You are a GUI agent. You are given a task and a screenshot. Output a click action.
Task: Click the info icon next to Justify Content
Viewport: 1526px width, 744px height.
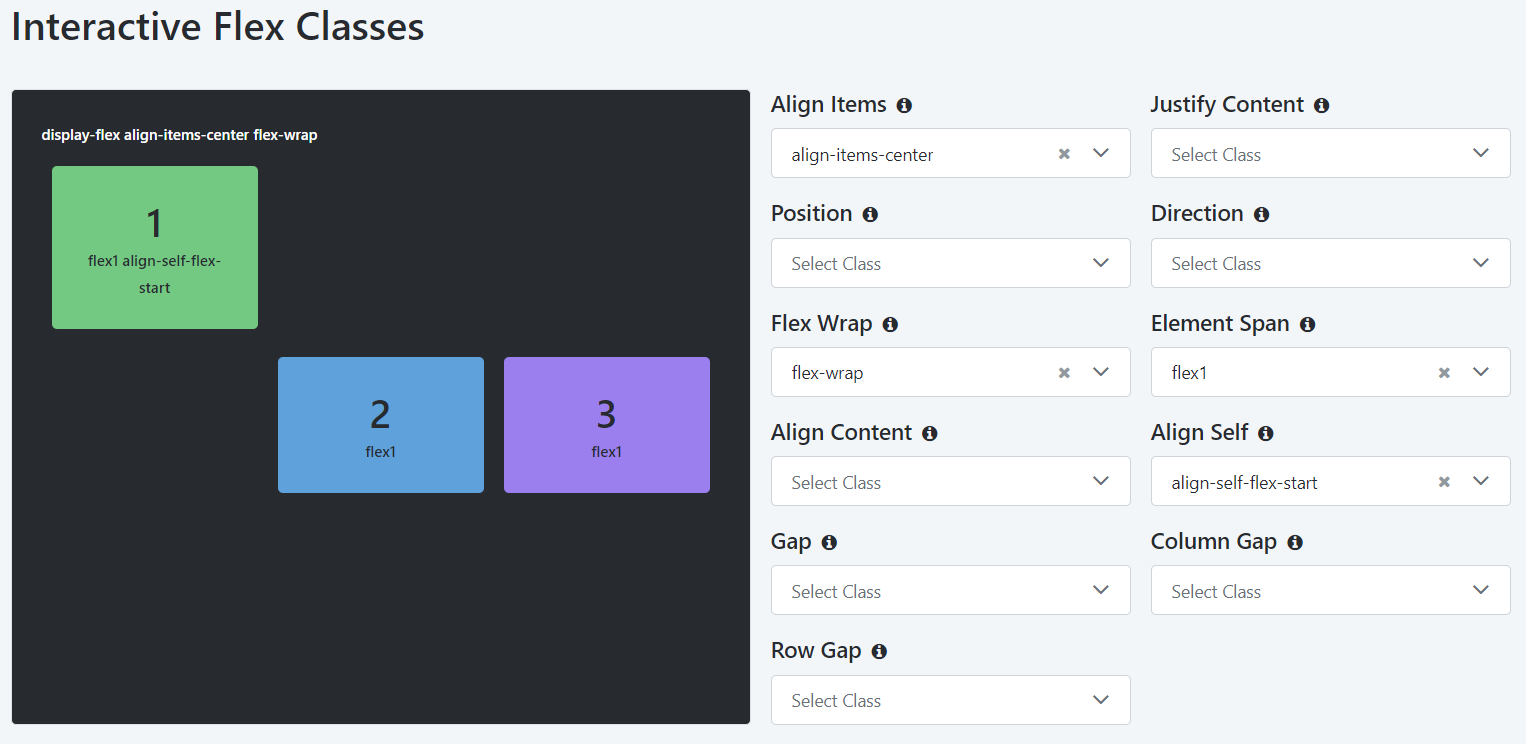click(1321, 105)
